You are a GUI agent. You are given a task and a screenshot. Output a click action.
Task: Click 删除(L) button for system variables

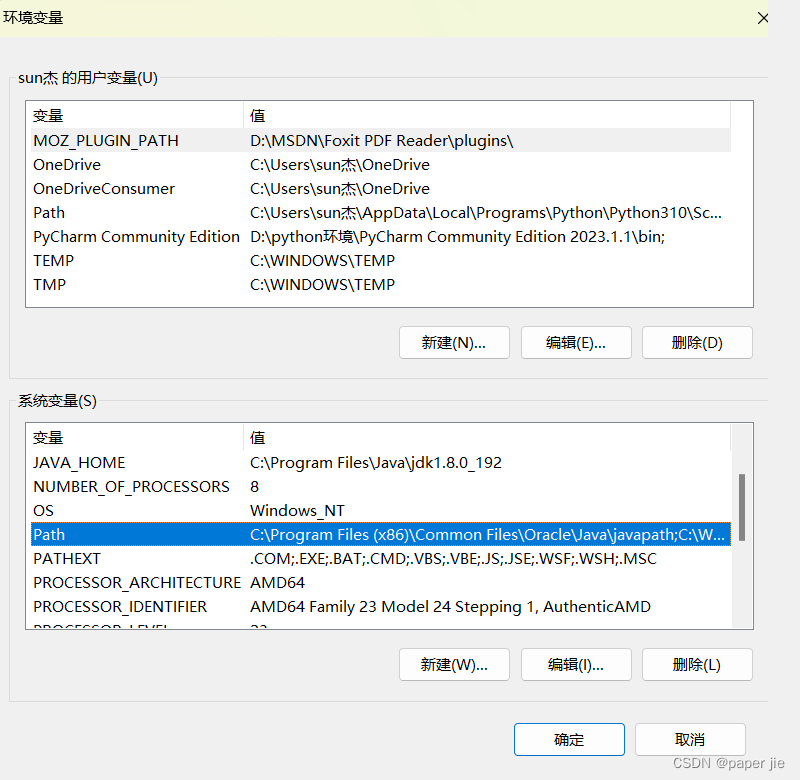[x=697, y=665]
